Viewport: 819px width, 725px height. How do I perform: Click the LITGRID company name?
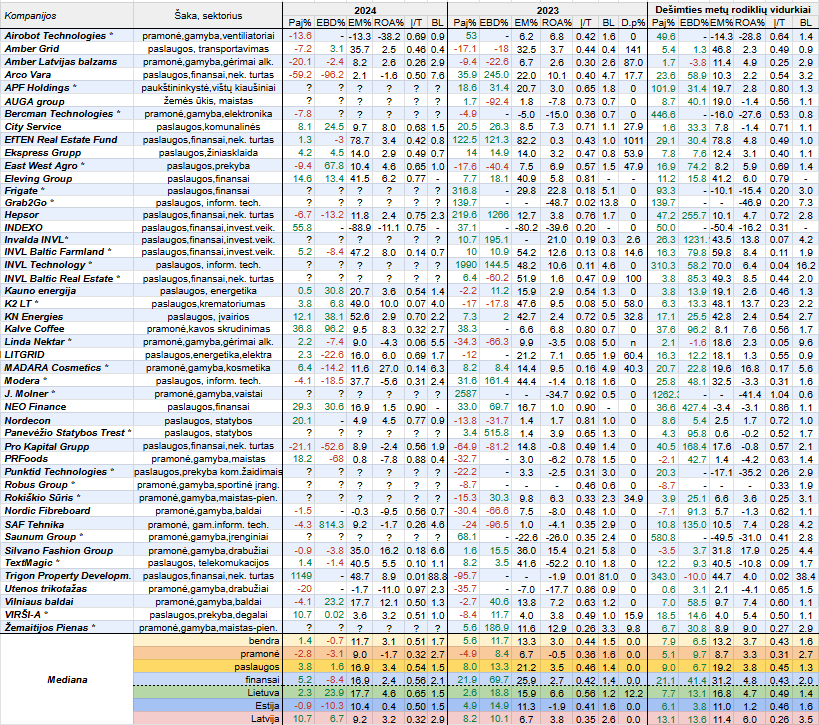tap(25, 355)
